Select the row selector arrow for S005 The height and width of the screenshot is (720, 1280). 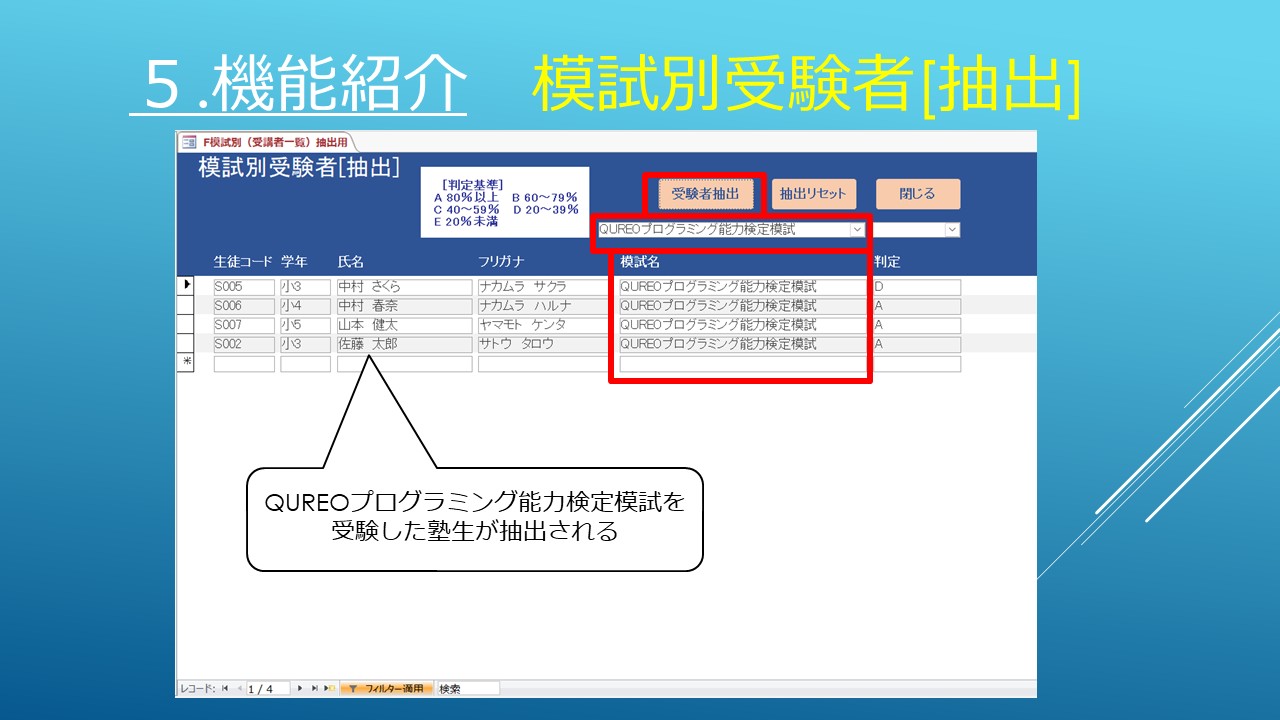click(x=185, y=287)
